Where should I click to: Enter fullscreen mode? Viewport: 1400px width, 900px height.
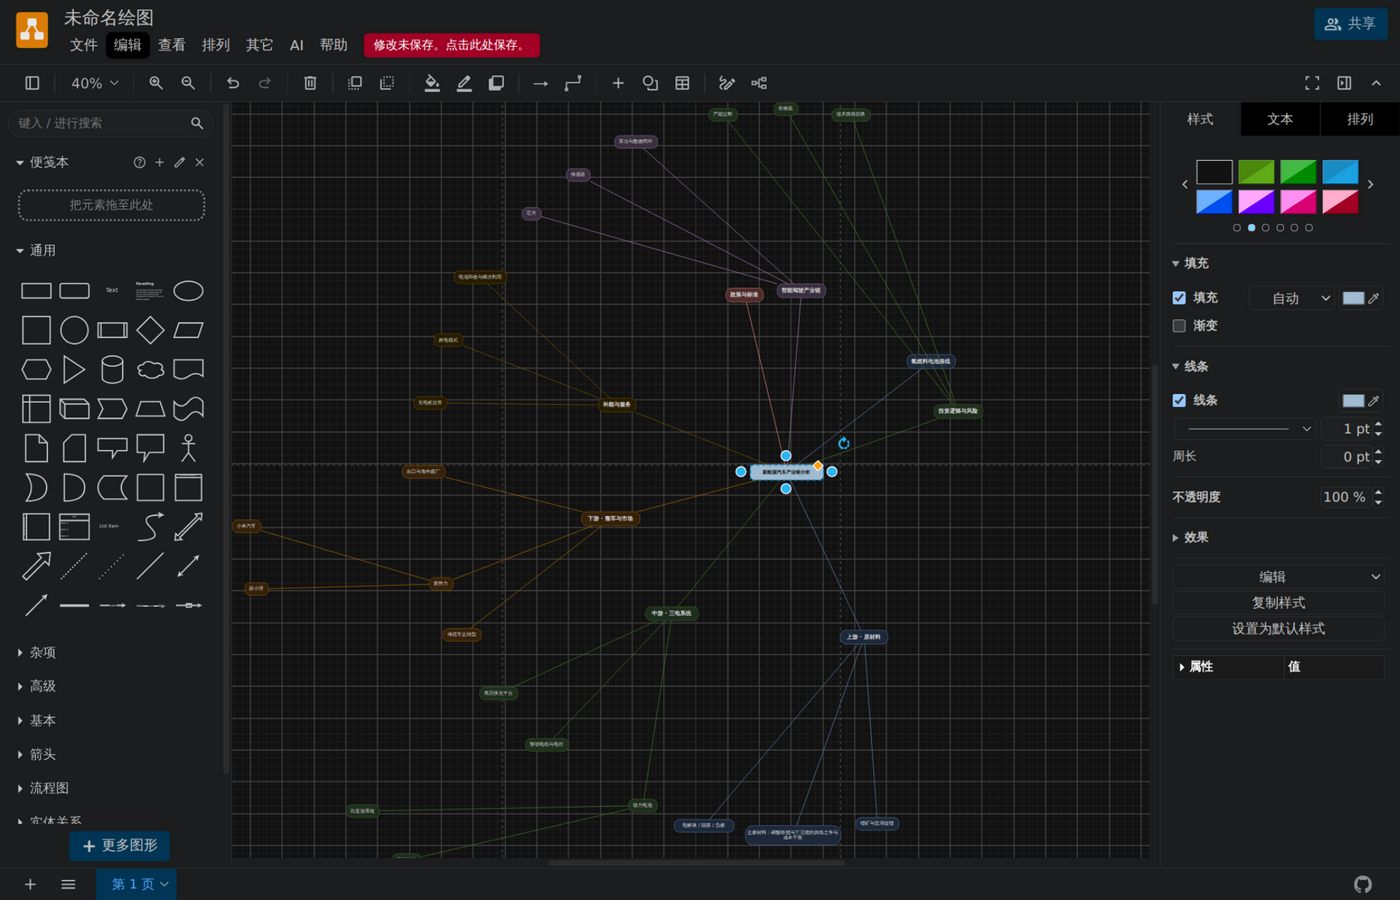[1312, 83]
